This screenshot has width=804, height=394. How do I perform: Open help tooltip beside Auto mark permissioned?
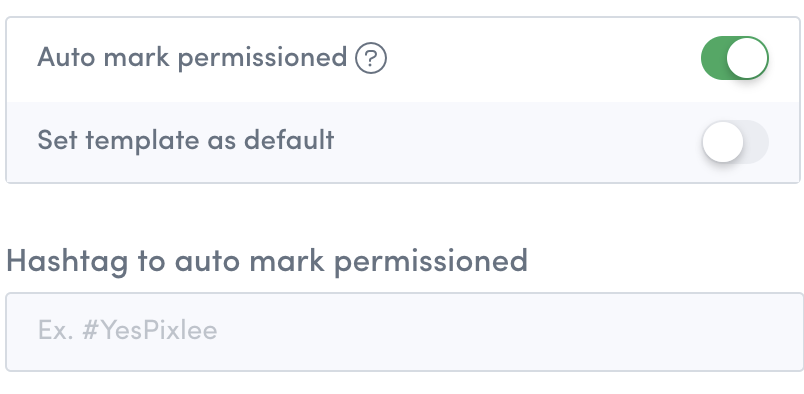(x=371, y=58)
